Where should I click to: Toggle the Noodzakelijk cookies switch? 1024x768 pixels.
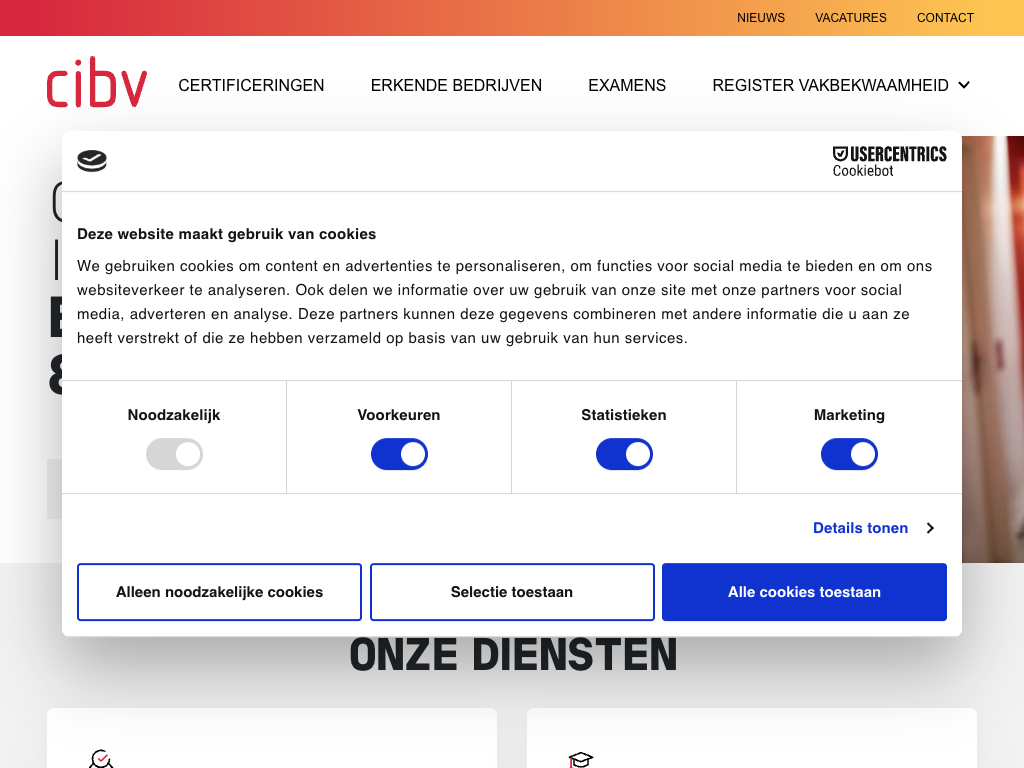click(174, 455)
